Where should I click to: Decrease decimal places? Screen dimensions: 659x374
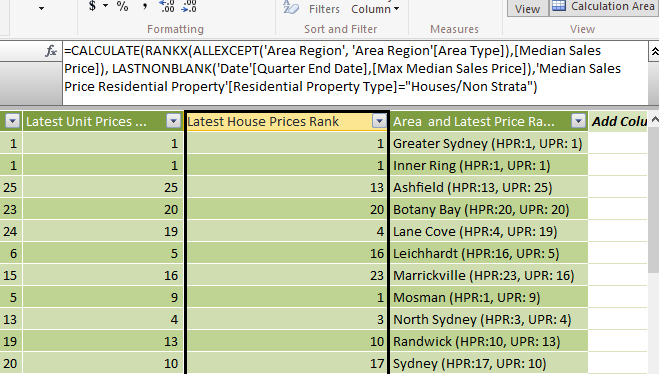click(x=189, y=6)
